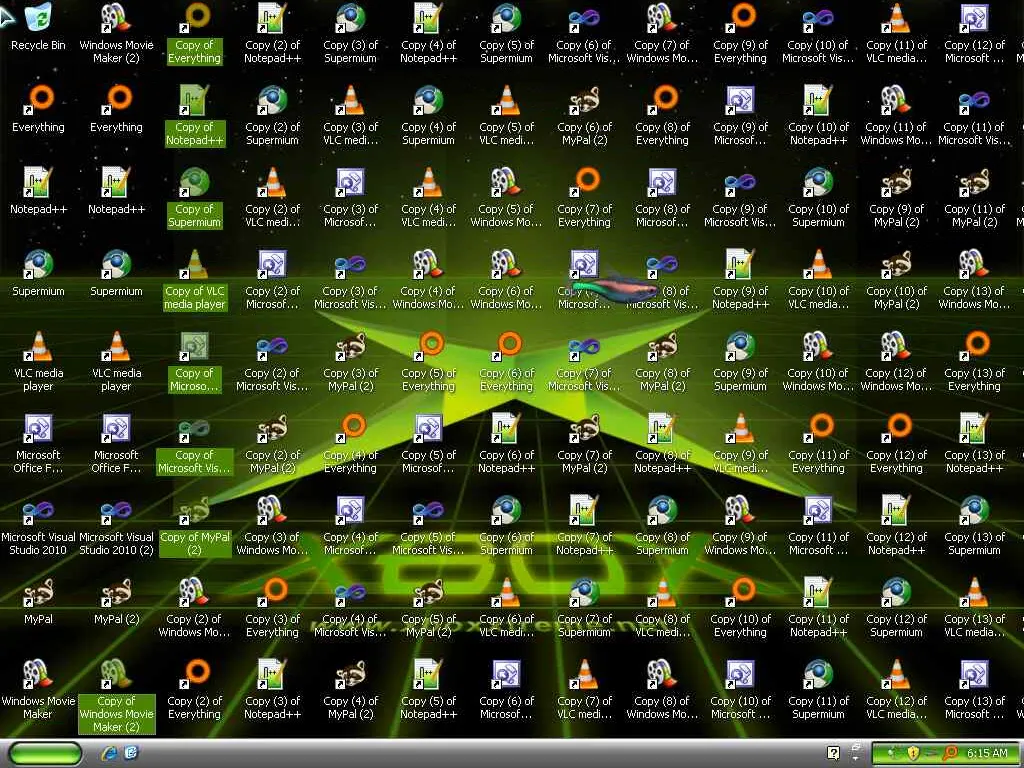Viewport: 1024px width, 768px height.
Task: Click the question mark help icon on taskbar
Action: [x=833, y=753]
